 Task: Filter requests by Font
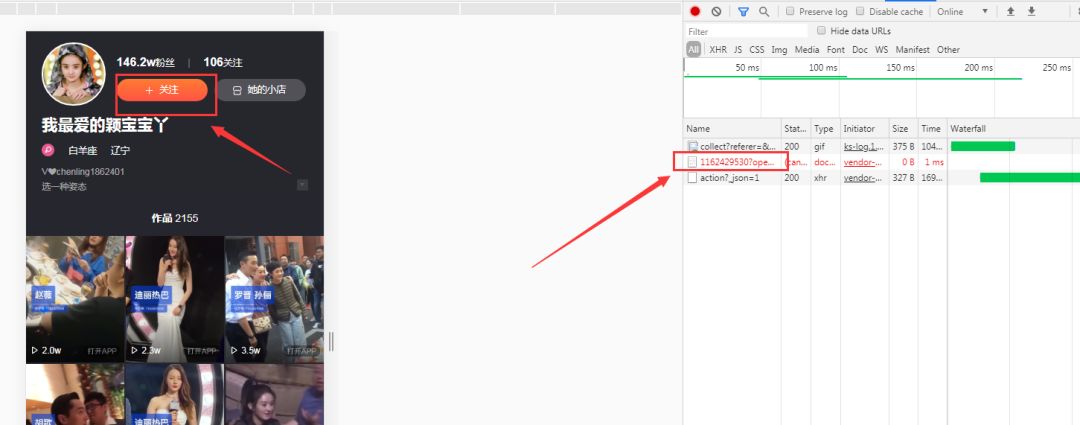pos(835,50)
